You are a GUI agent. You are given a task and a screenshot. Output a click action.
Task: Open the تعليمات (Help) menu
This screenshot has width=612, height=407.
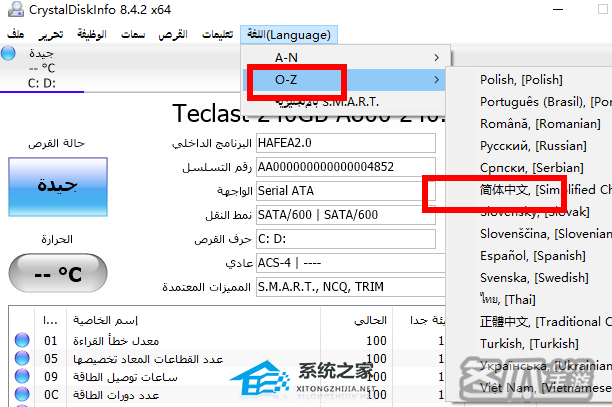[x=217, y=34]
